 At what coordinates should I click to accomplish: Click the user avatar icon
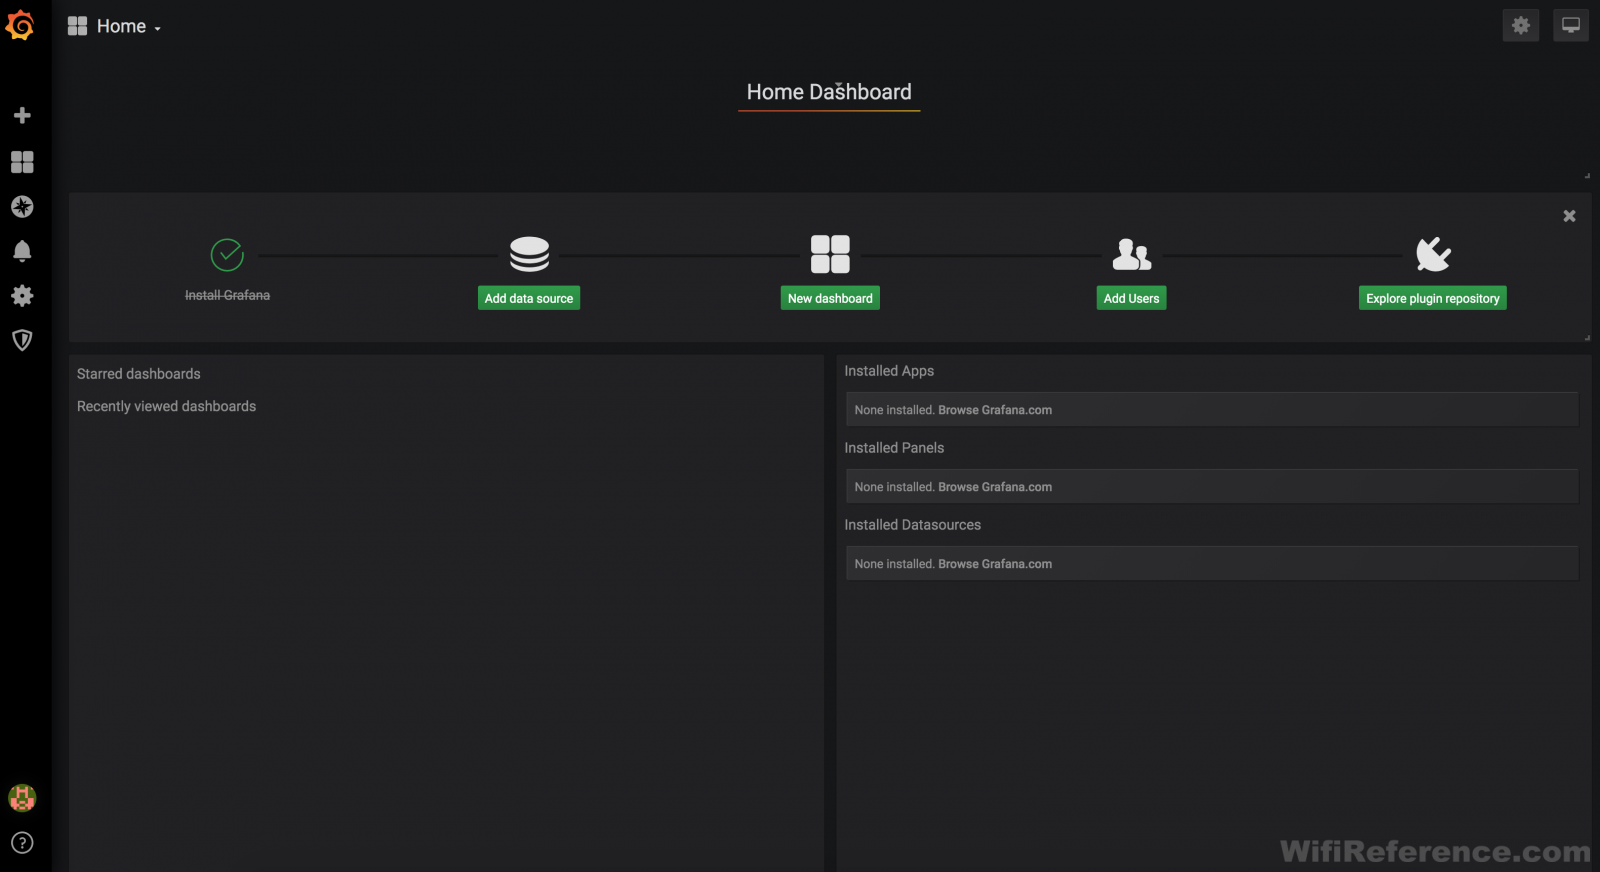pos(22,798)
